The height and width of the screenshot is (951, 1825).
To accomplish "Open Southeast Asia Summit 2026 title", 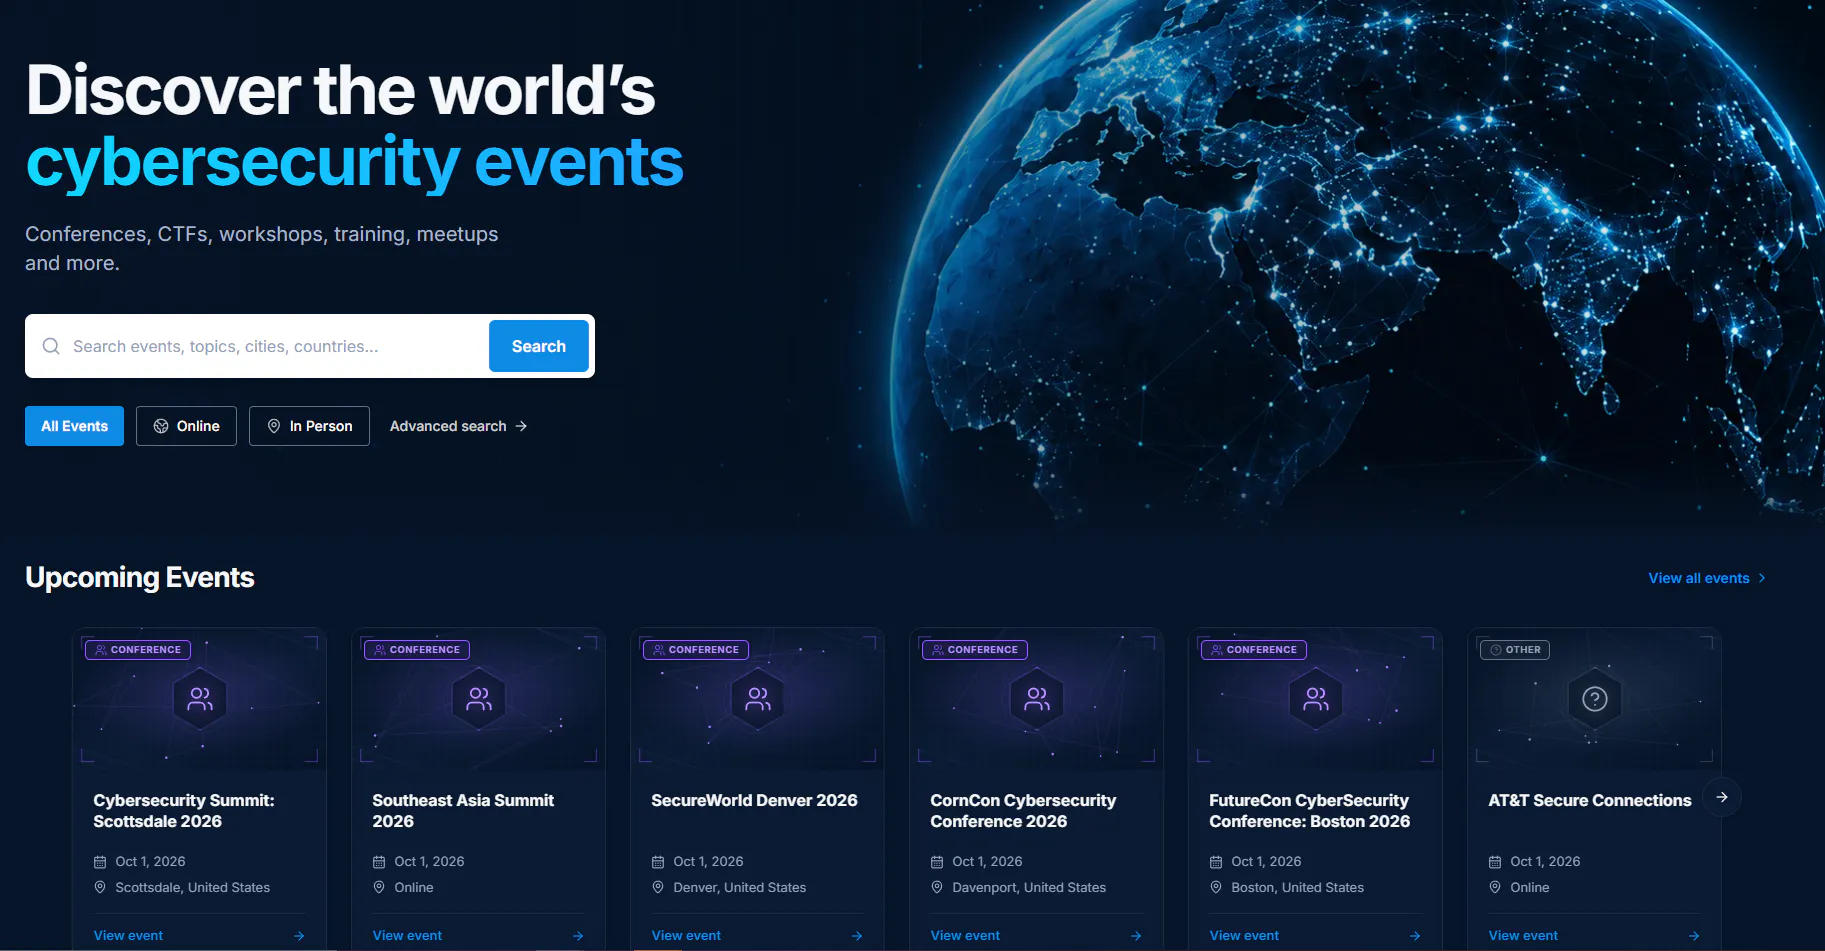I will (x=463, y=811).
